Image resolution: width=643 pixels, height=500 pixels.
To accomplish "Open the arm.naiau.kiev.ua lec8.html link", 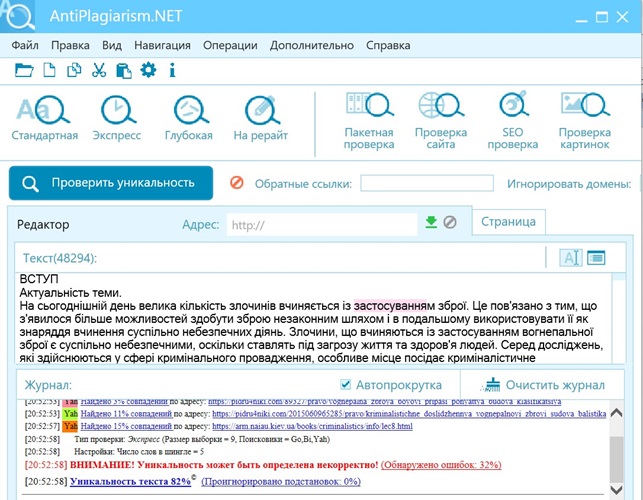I will click(312, 426).
